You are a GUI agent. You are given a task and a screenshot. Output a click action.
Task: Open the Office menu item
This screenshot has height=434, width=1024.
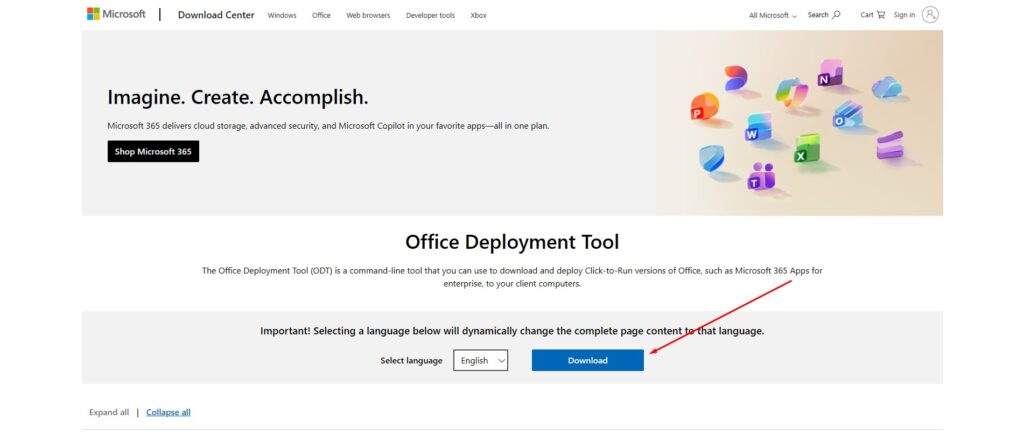click(321, 15)
